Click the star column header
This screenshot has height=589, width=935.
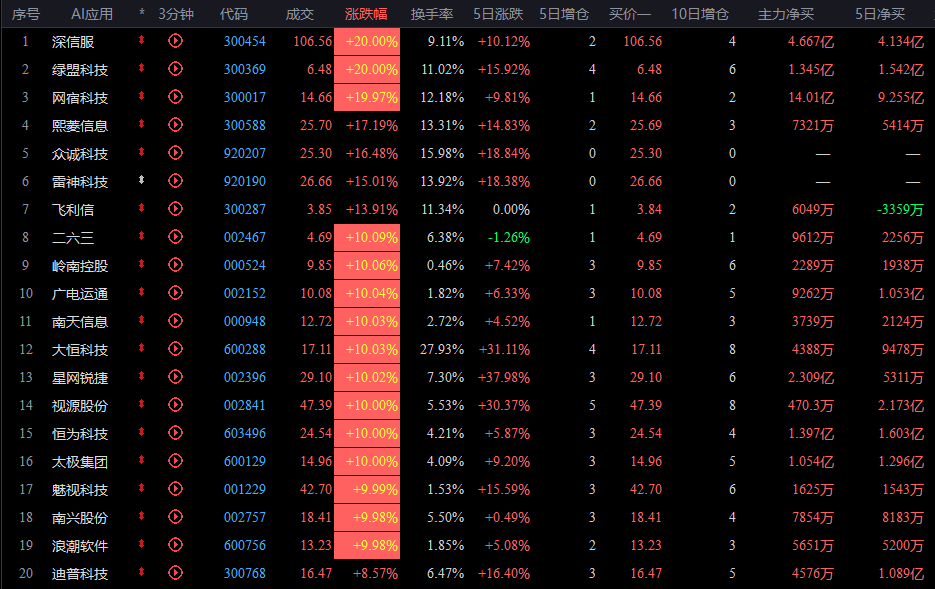(141, 12)
